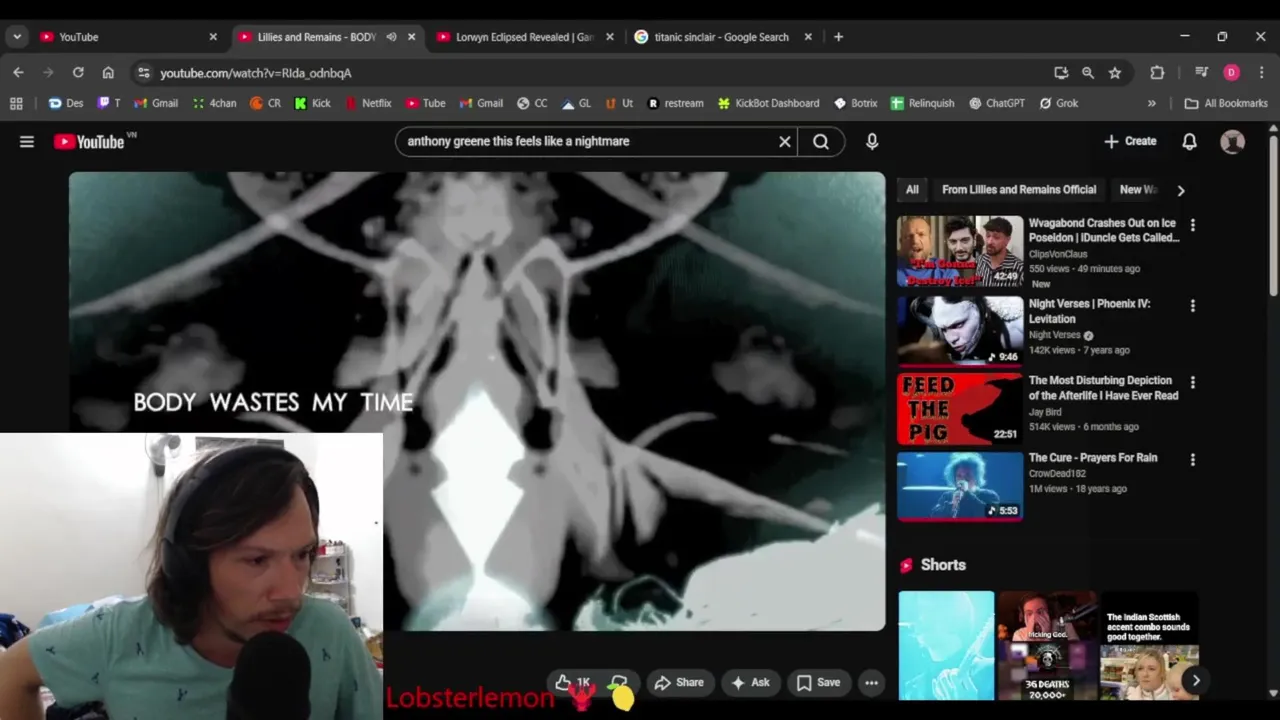
Task: Open the KickBot Dashboard bookmark
Action: point(768,103)
